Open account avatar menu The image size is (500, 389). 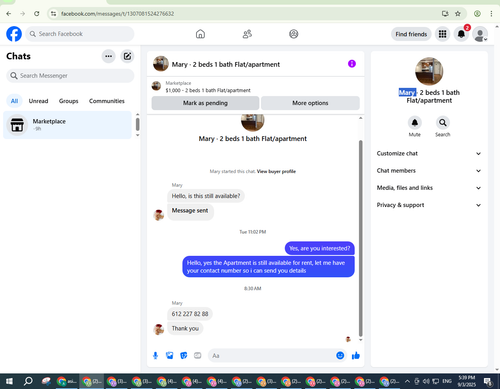click(480, 34)
